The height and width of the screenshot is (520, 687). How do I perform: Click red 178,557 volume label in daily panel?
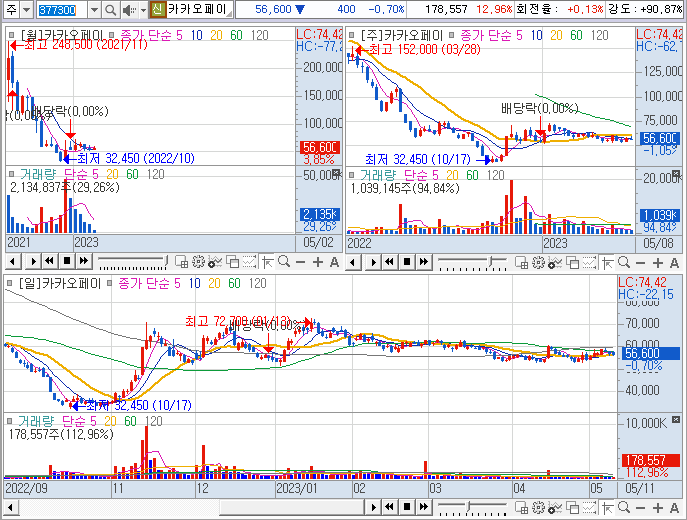tap(650, 460)
